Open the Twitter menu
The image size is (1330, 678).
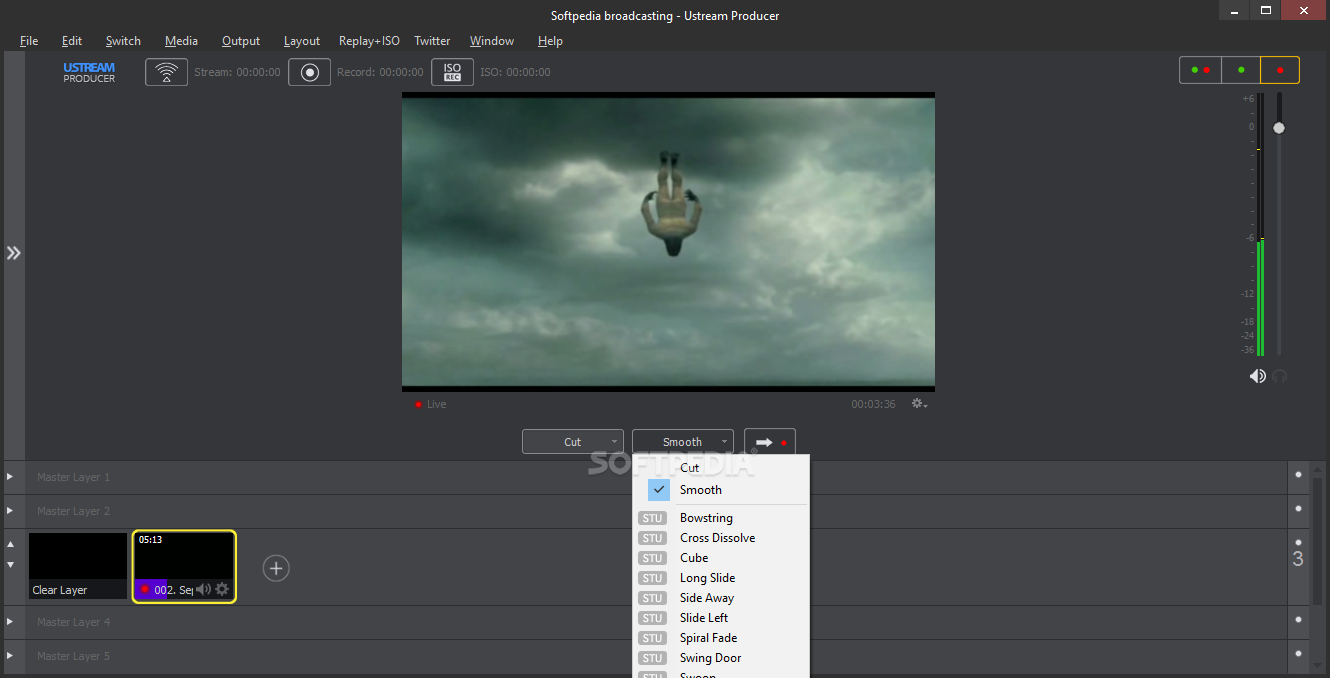pyautogui.click(x=432, y=41)
